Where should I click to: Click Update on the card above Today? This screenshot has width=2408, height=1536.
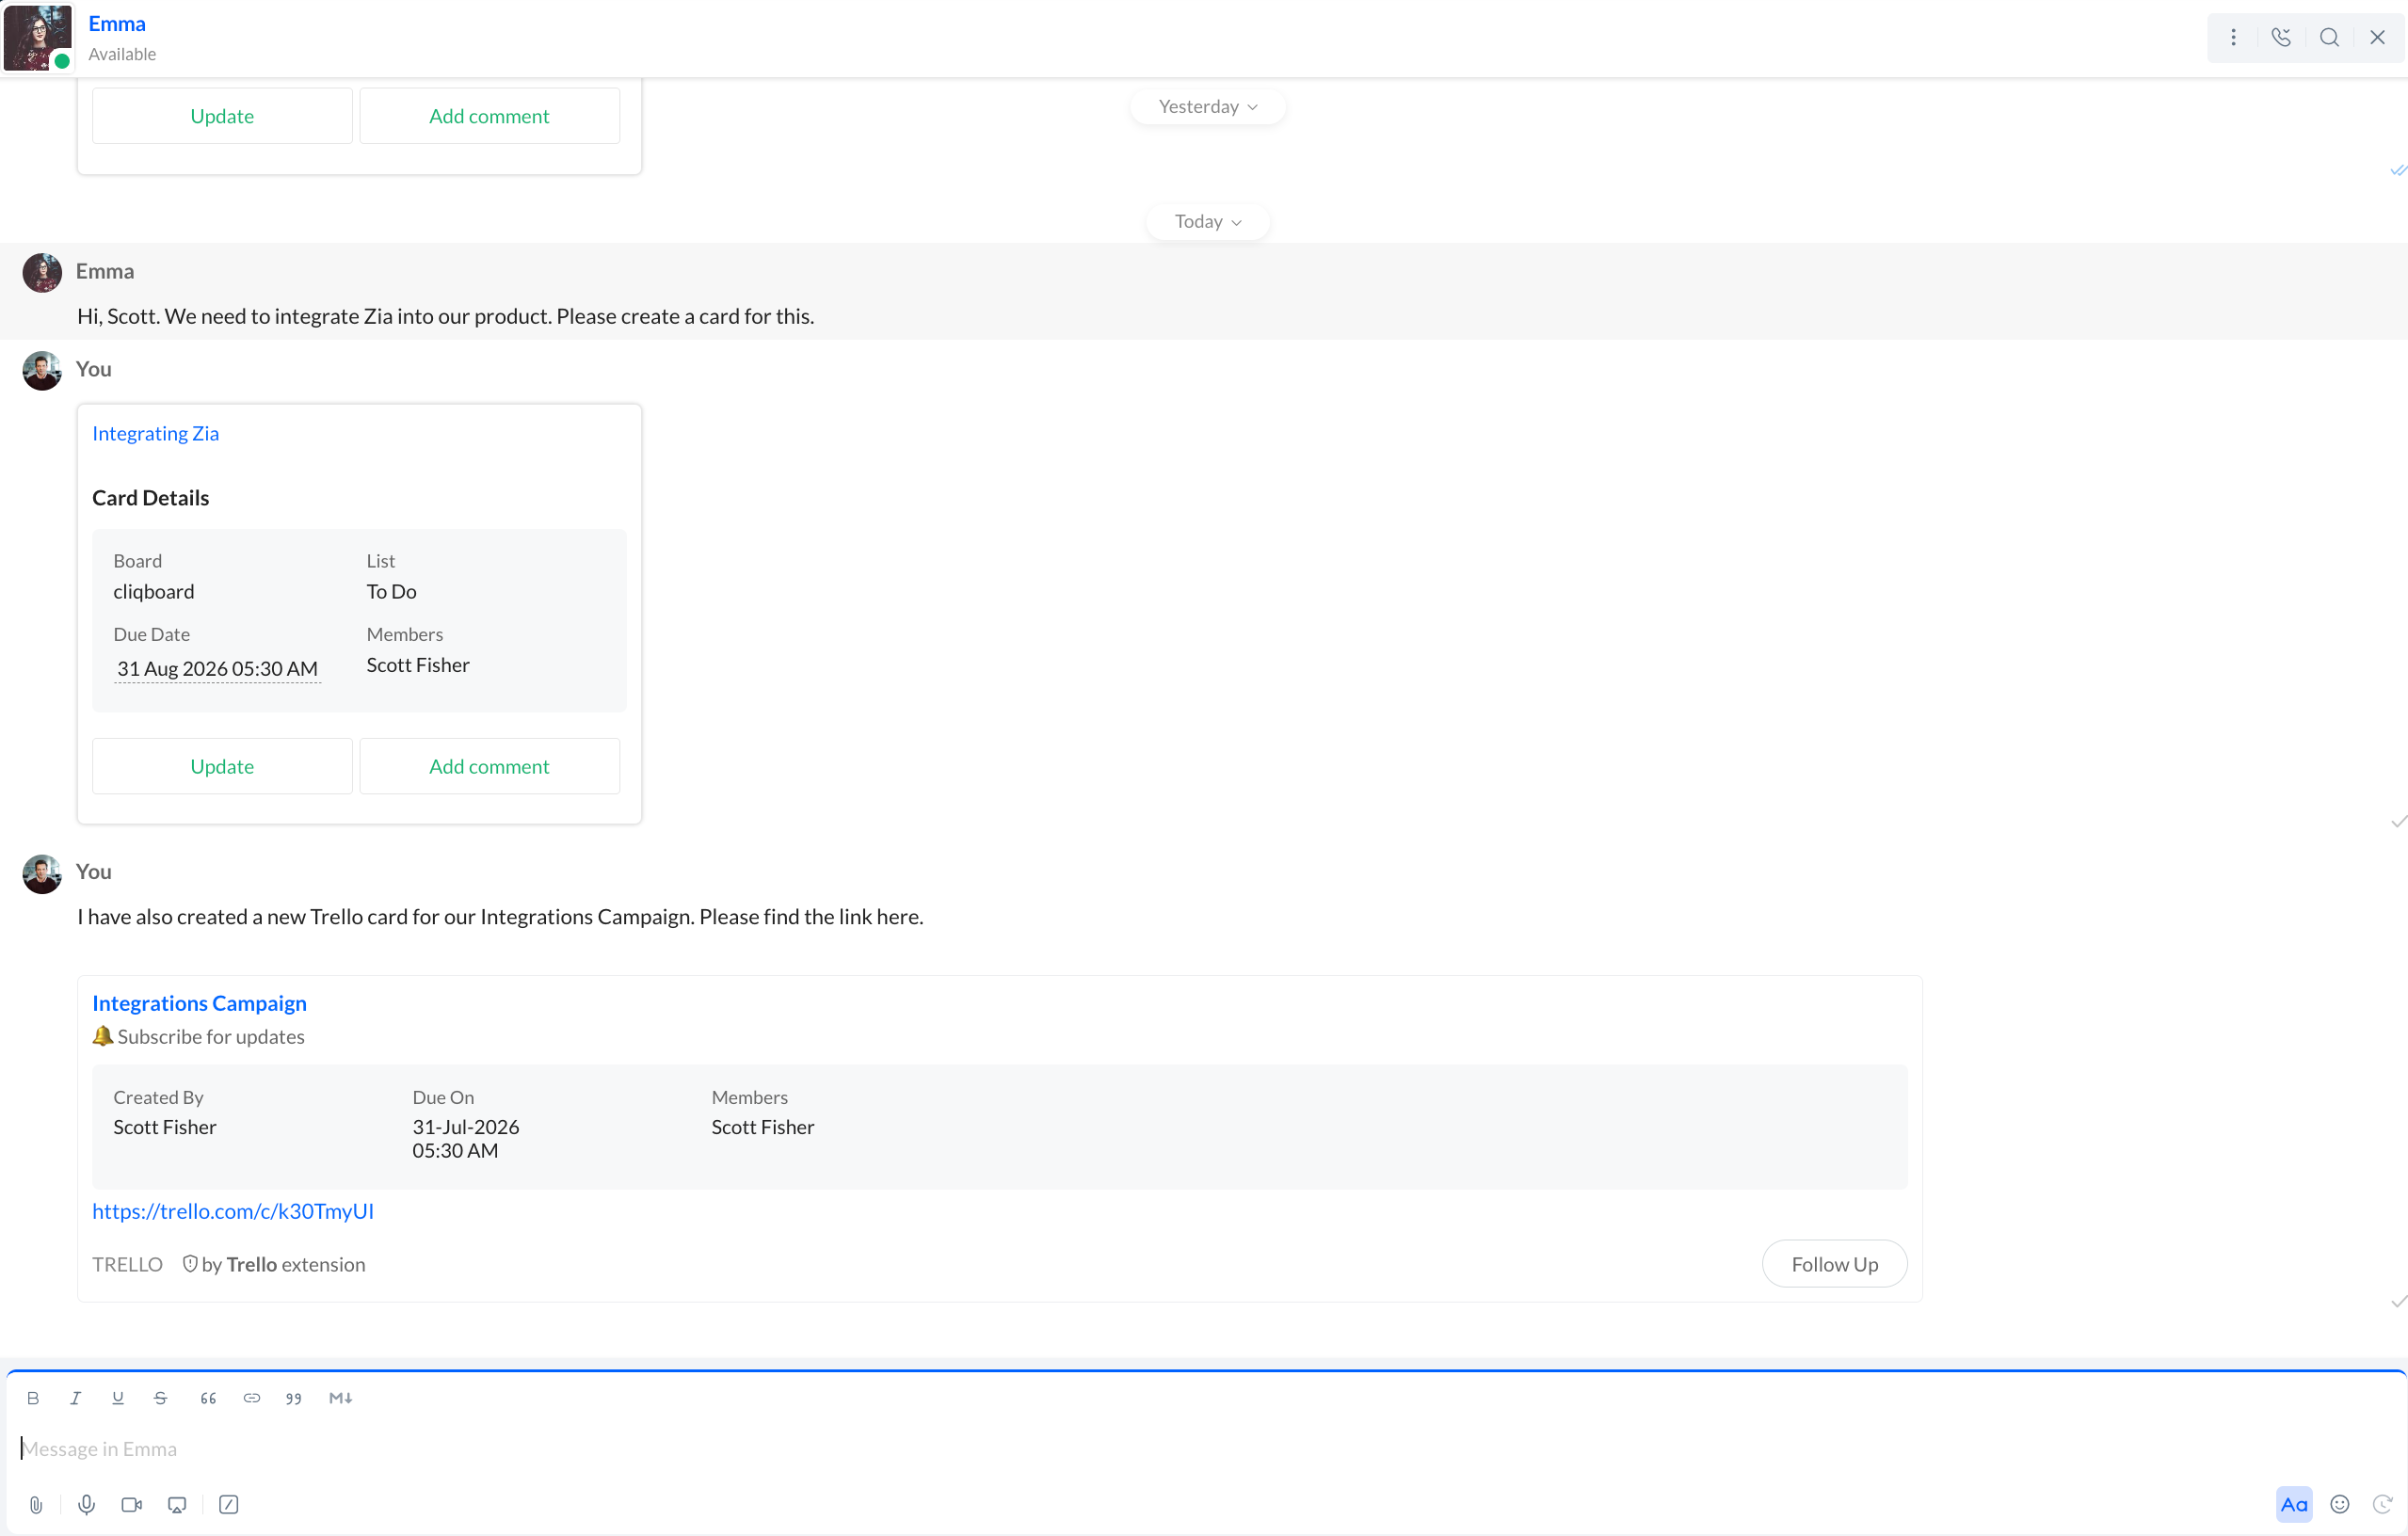(222, 116)
